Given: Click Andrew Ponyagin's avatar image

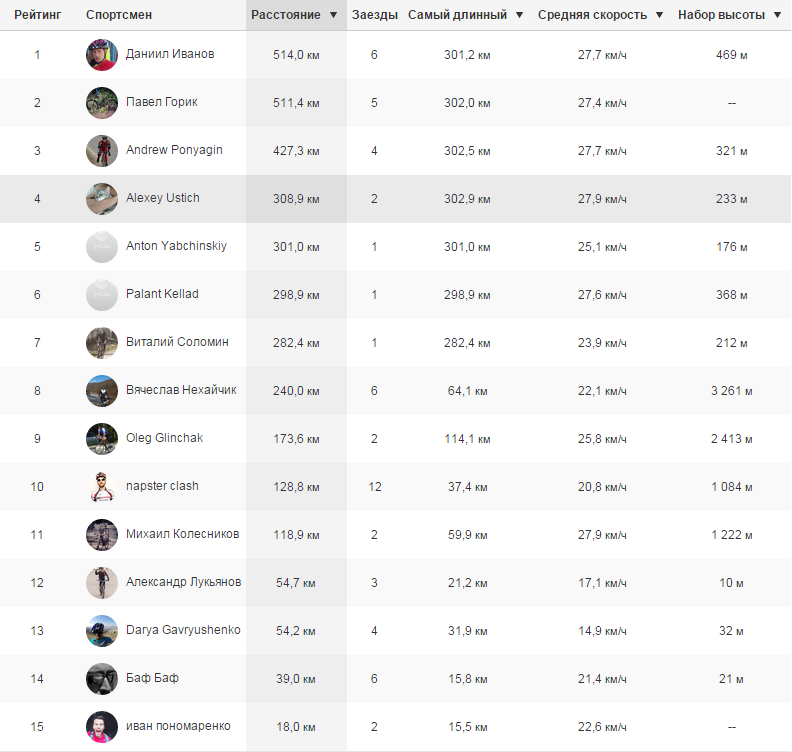Looking at the screenshot, I should (x=102, y=151).
